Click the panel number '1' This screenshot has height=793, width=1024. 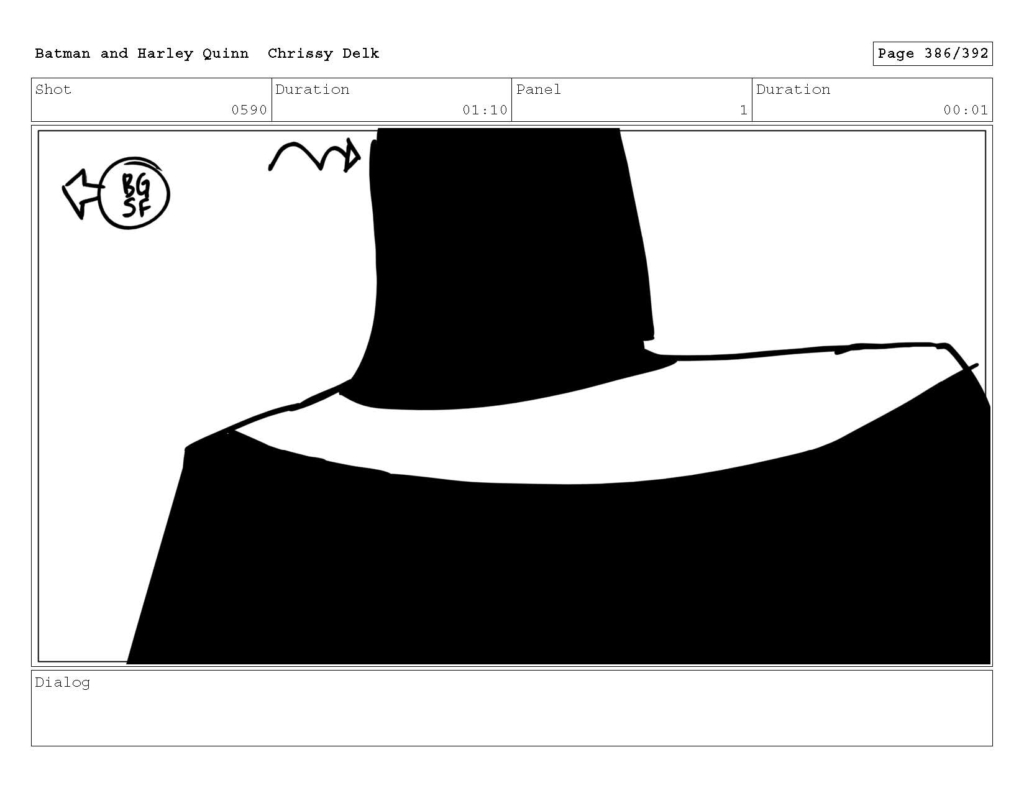tap(743, 110)
